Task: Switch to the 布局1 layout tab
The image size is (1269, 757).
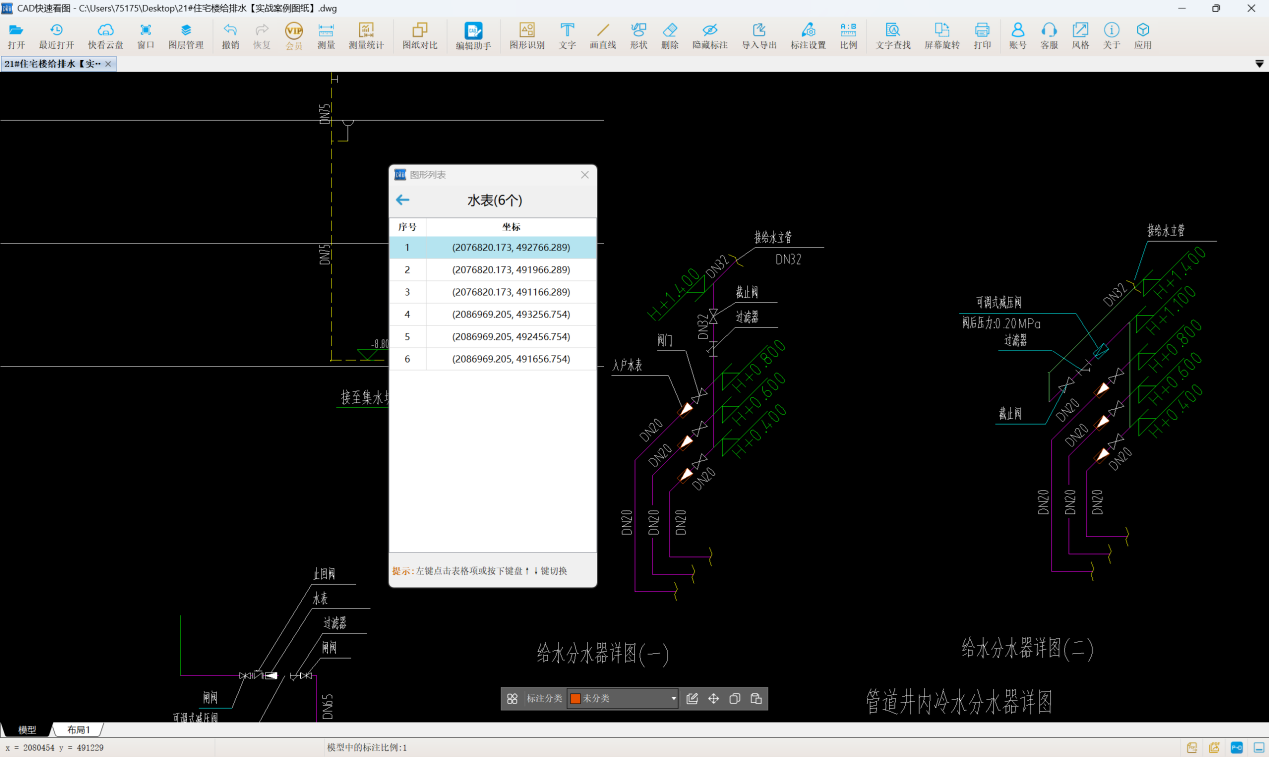Action: pyautogui.click(x=78, y=730)
